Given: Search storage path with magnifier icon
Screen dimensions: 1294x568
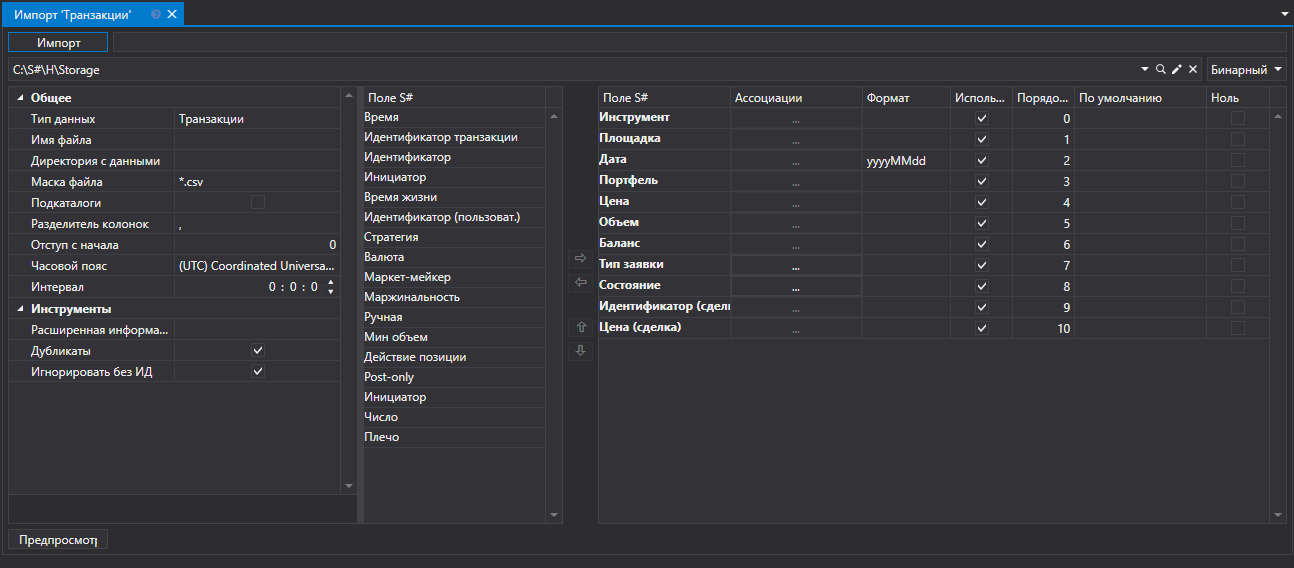Looking at the screenshot, I should point(1160,70).
